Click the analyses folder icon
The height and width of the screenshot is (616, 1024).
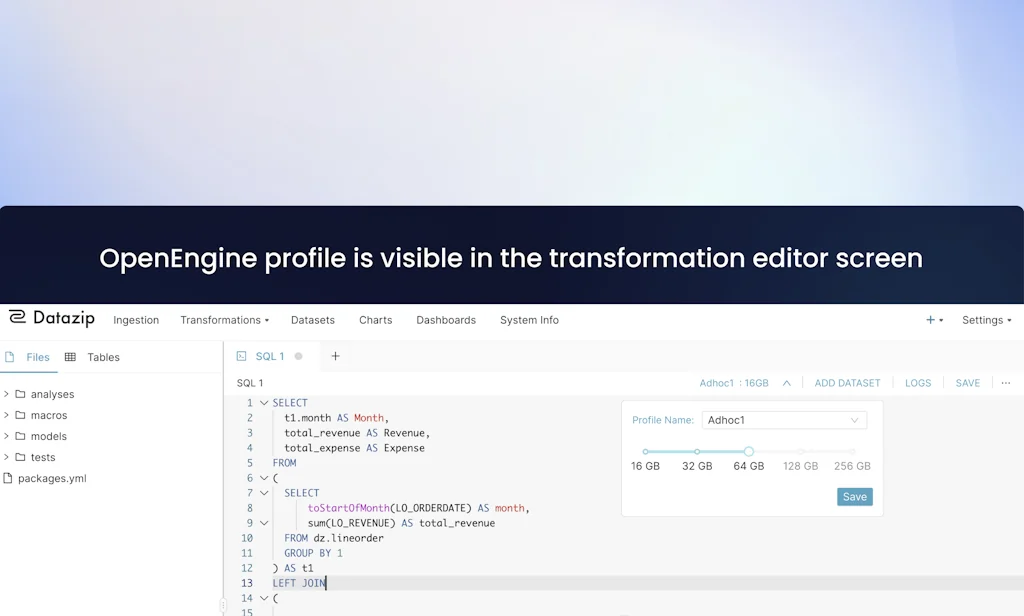[x=20, y=394]
